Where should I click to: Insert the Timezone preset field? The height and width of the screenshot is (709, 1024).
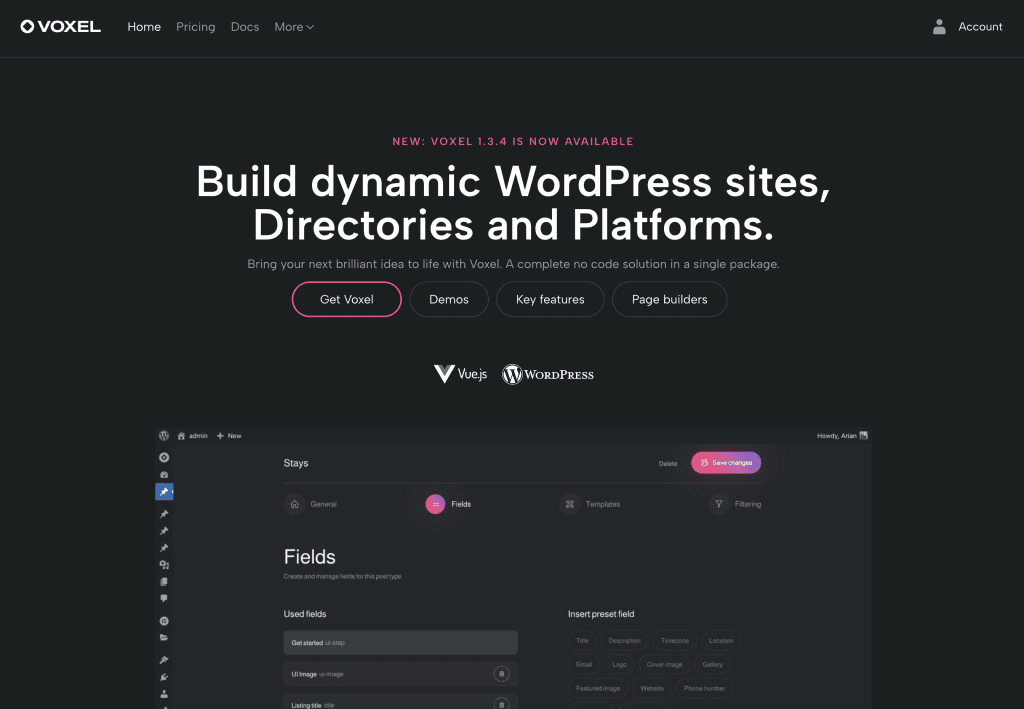(675, 640)
